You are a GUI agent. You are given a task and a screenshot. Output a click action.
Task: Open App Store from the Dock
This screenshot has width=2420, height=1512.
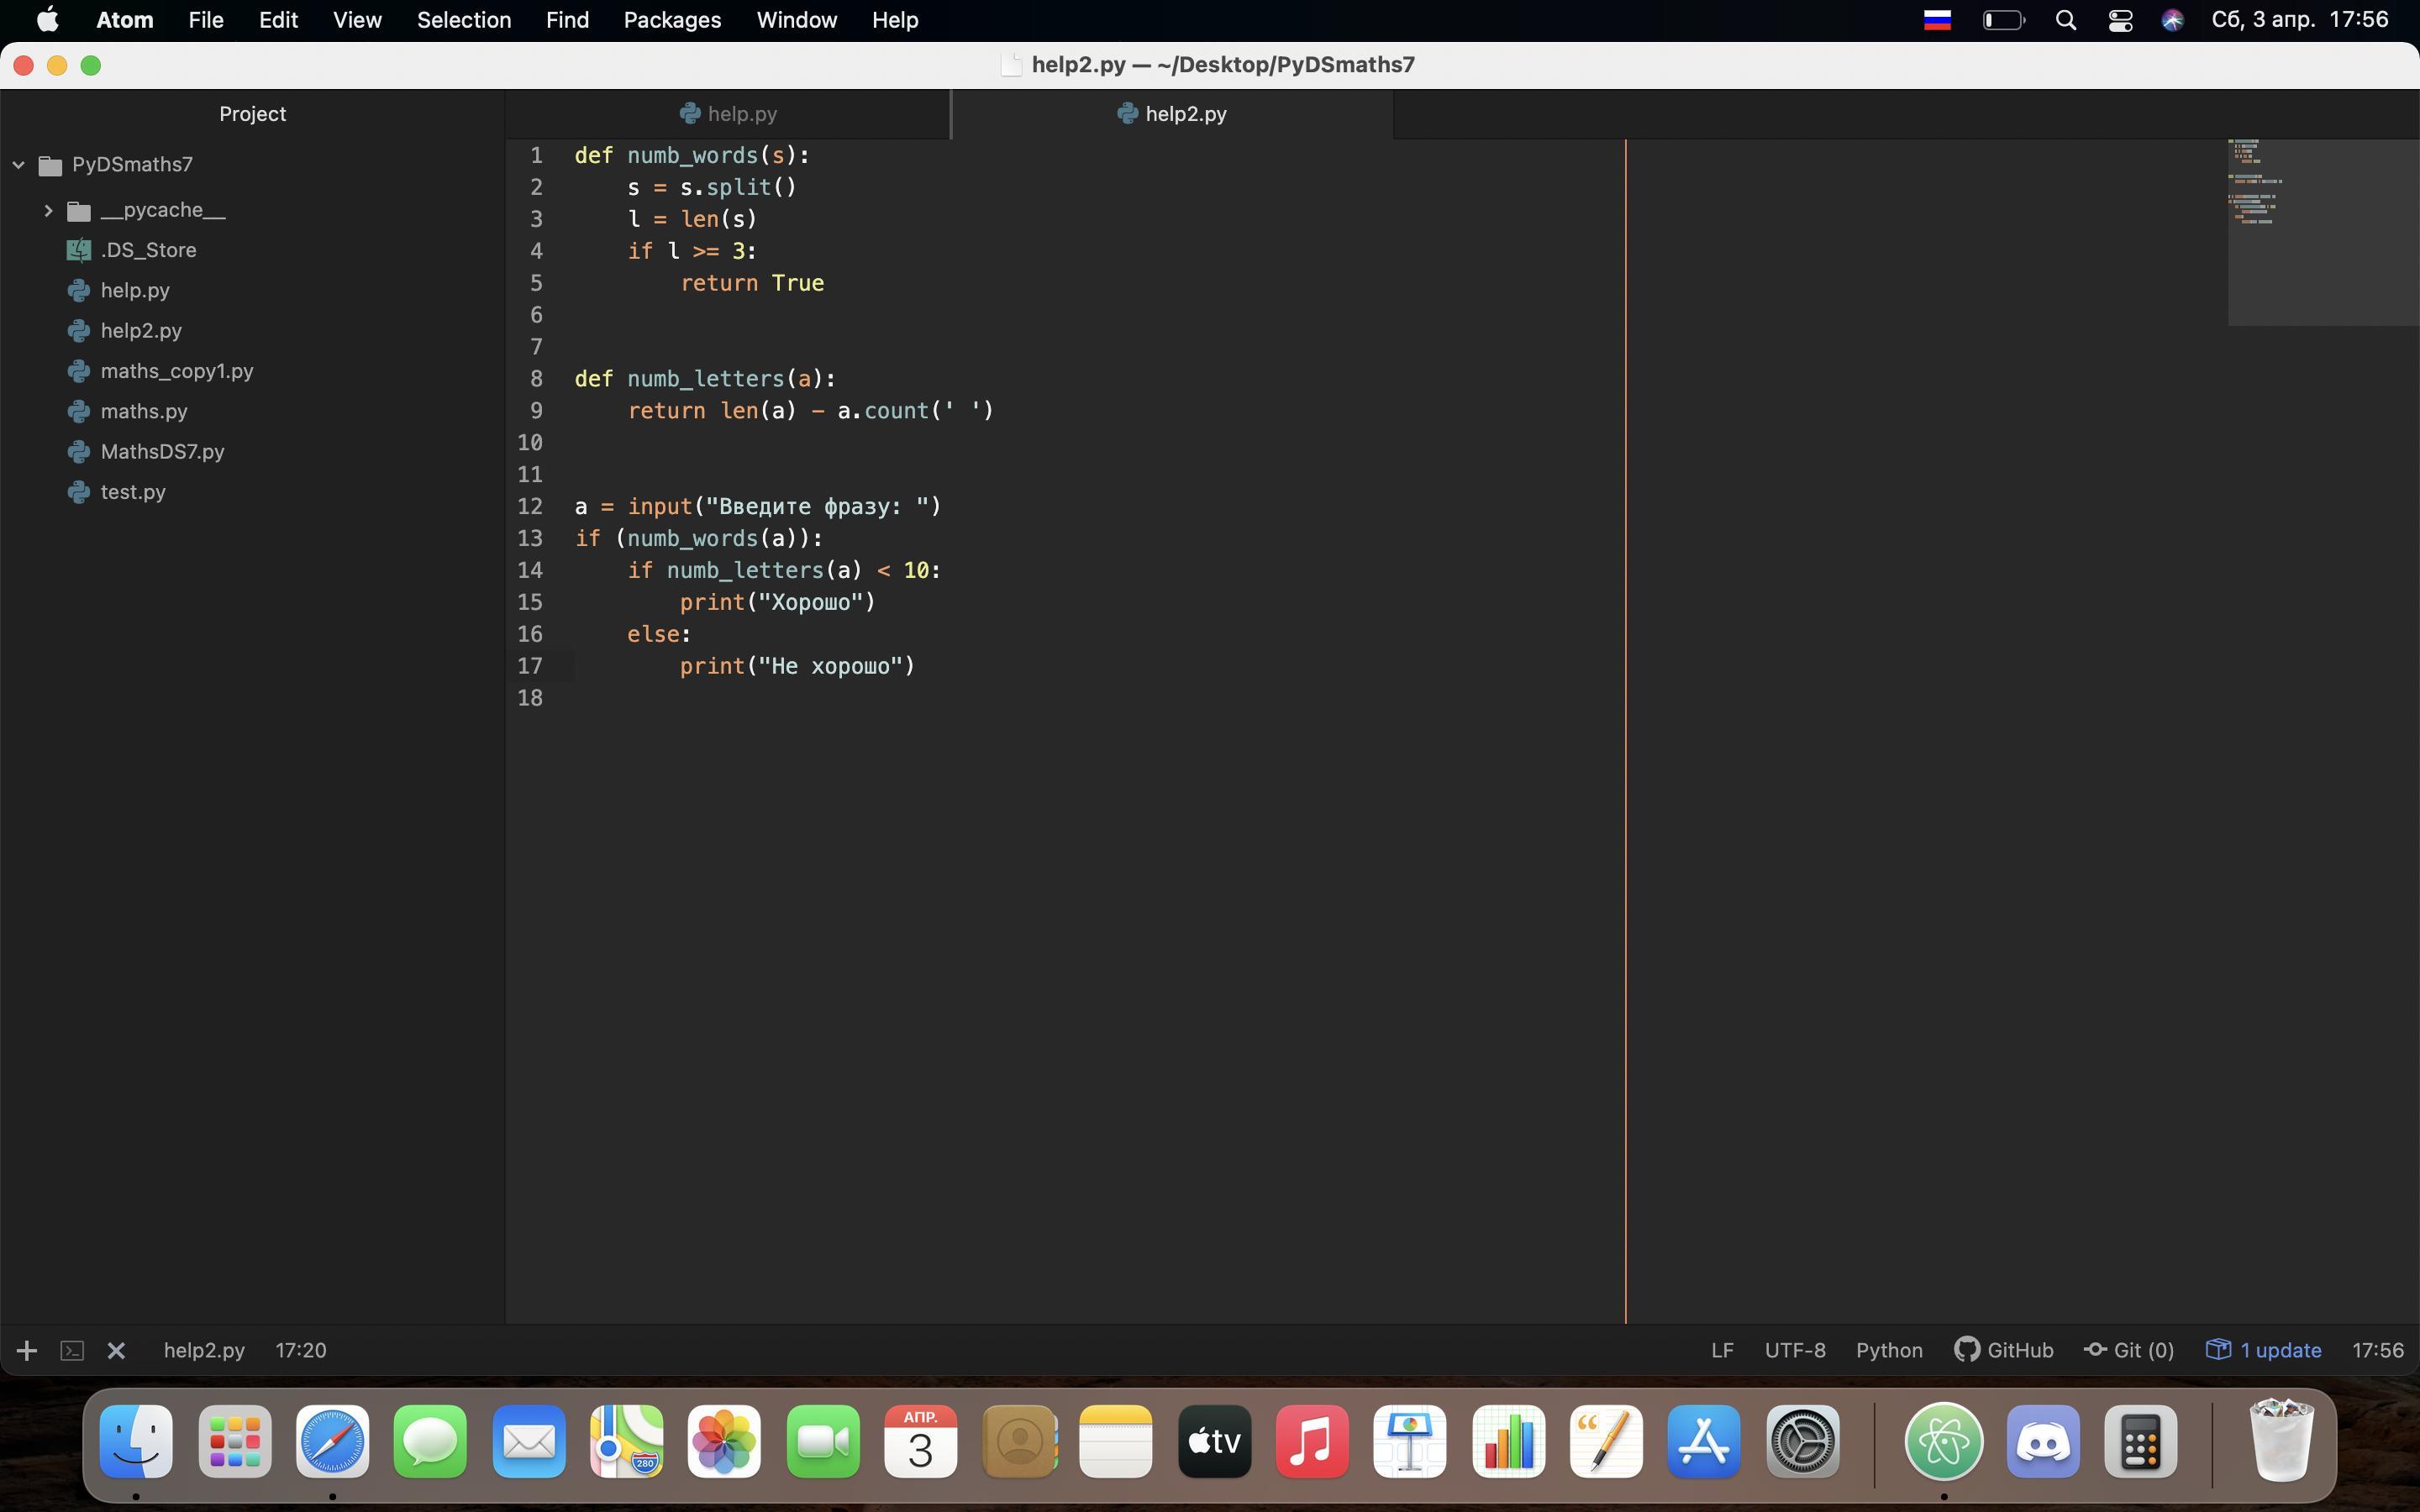click(x=1704, y=1442)
